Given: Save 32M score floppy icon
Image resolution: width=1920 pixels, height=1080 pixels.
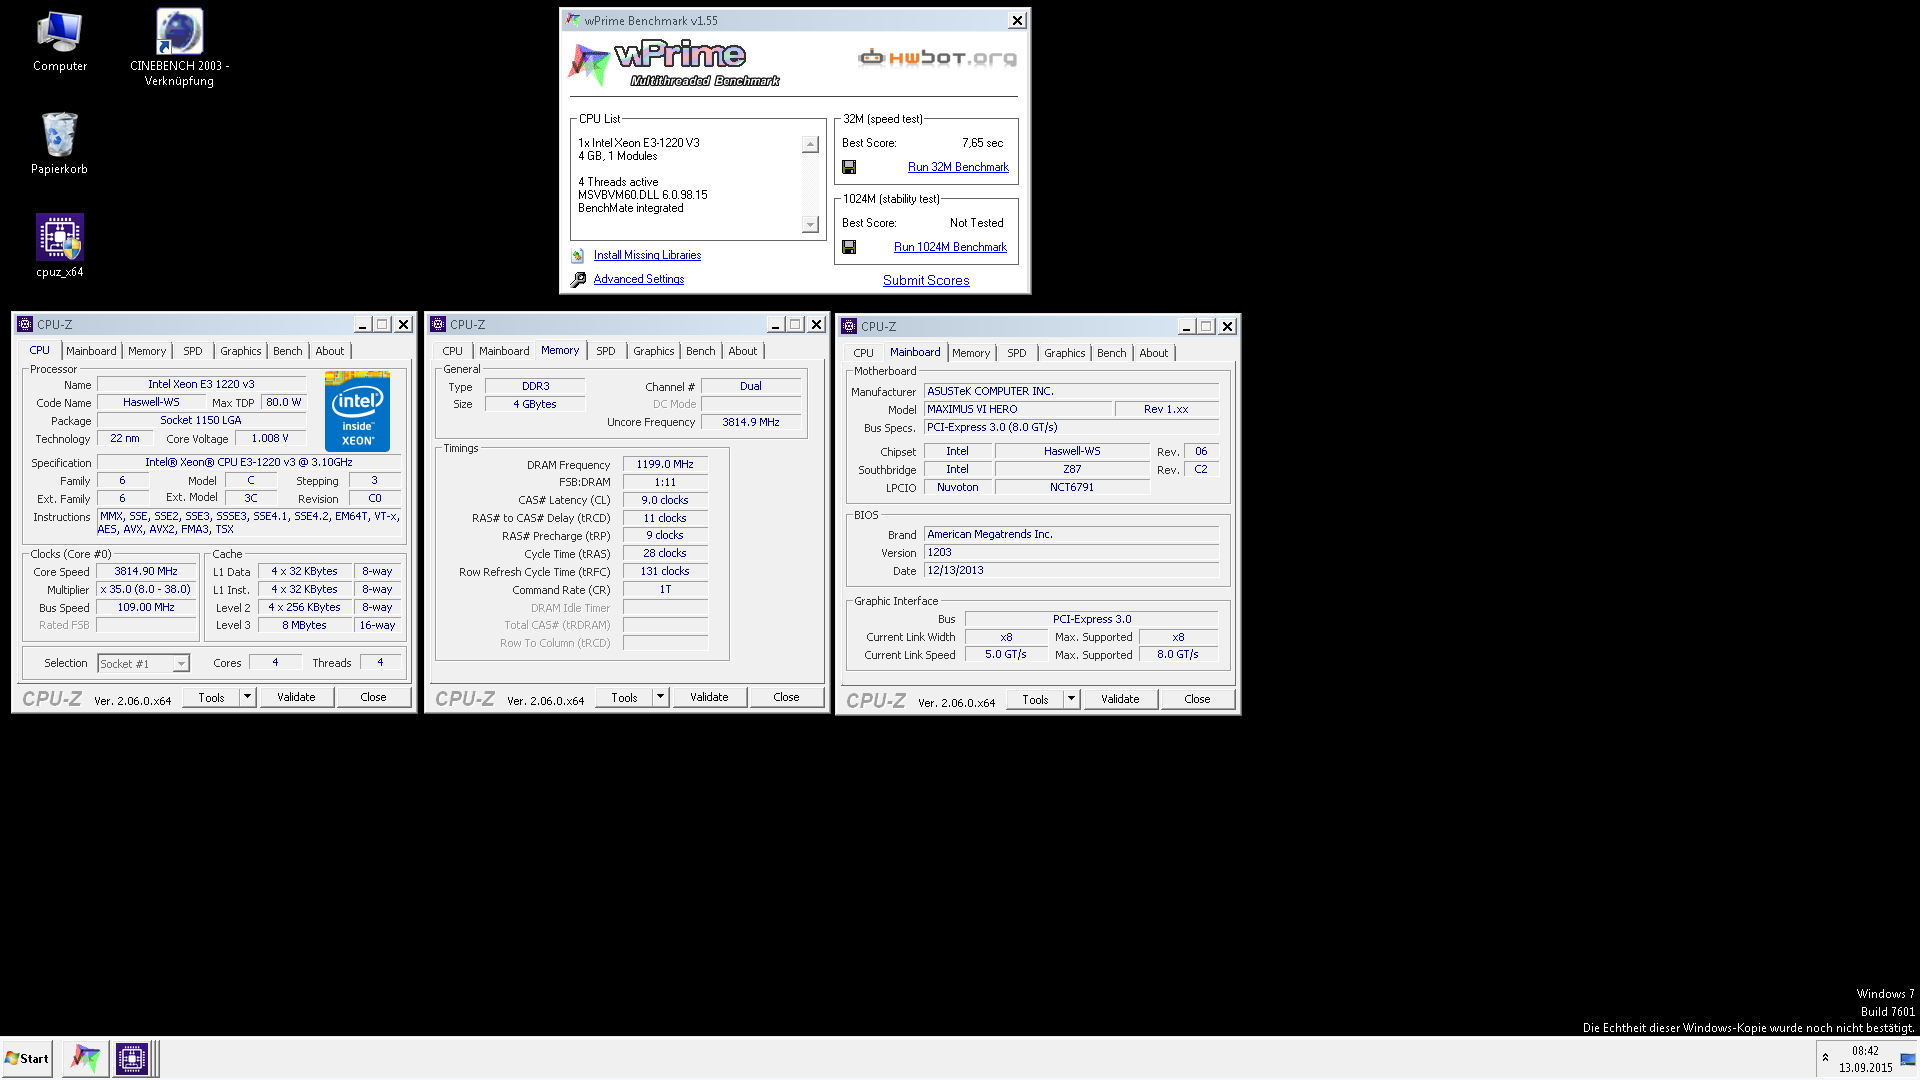Looking at the screenshot, I should (x=849, y=167).
